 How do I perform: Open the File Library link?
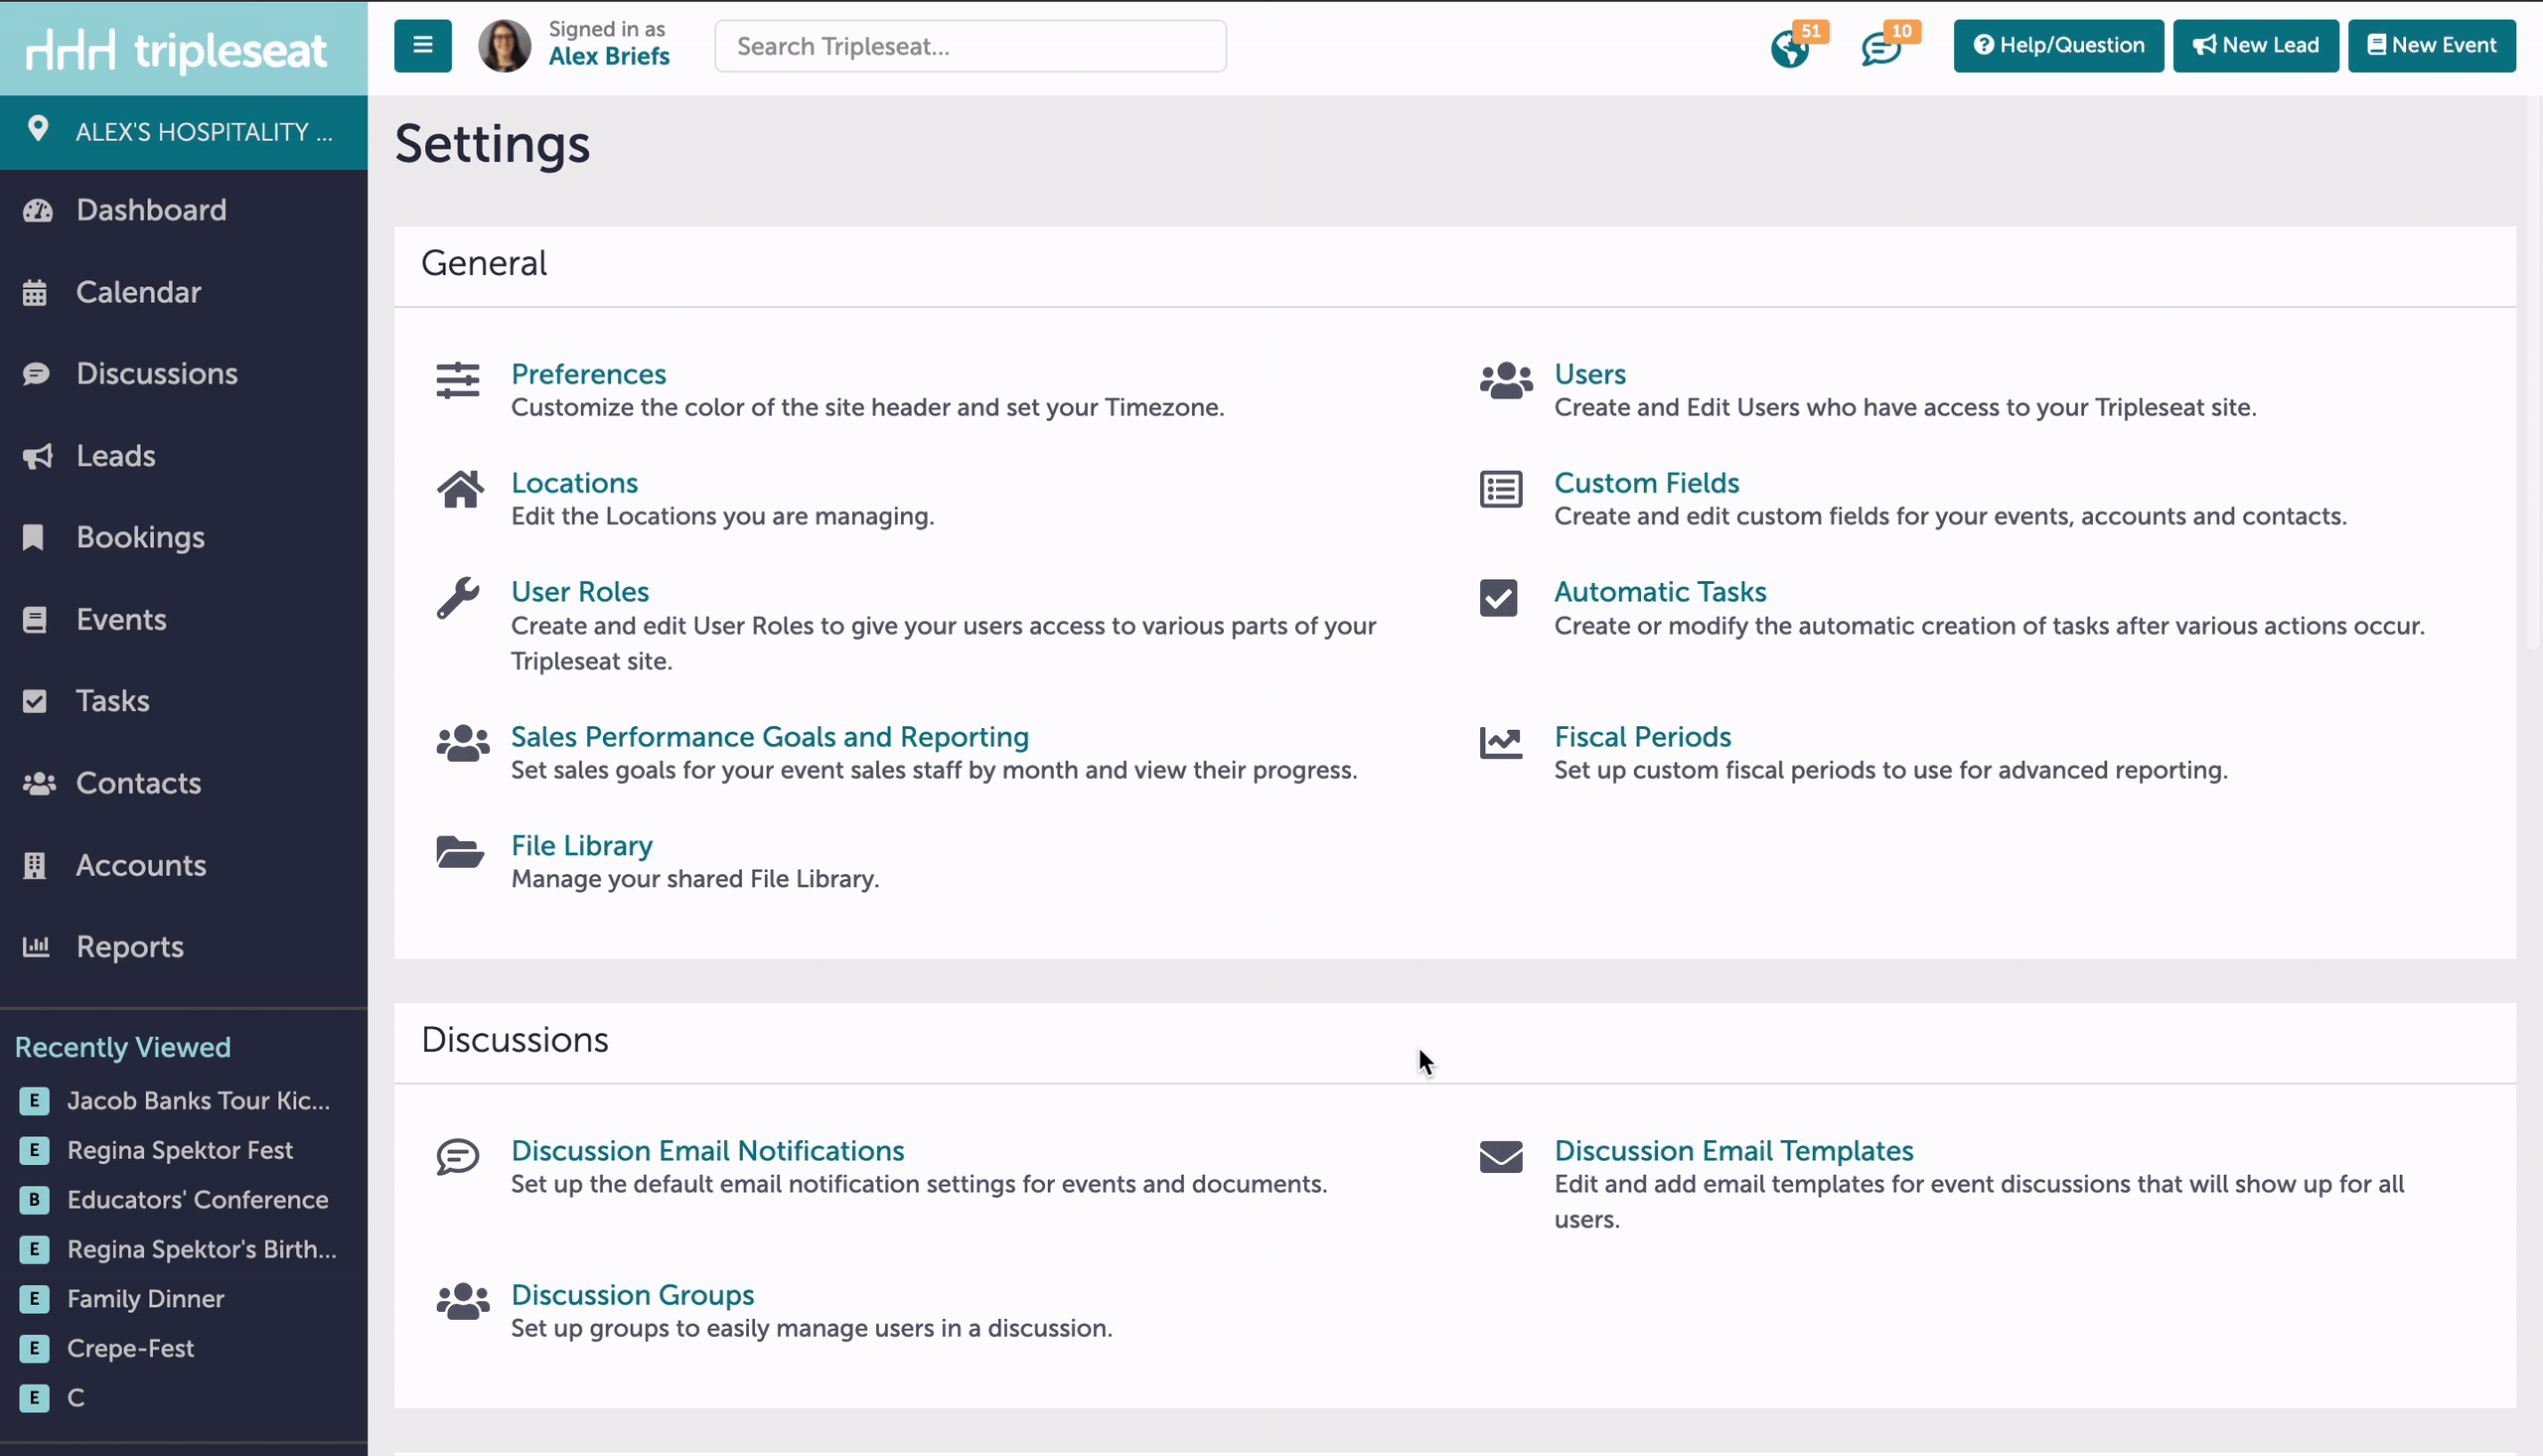(582, 846)
